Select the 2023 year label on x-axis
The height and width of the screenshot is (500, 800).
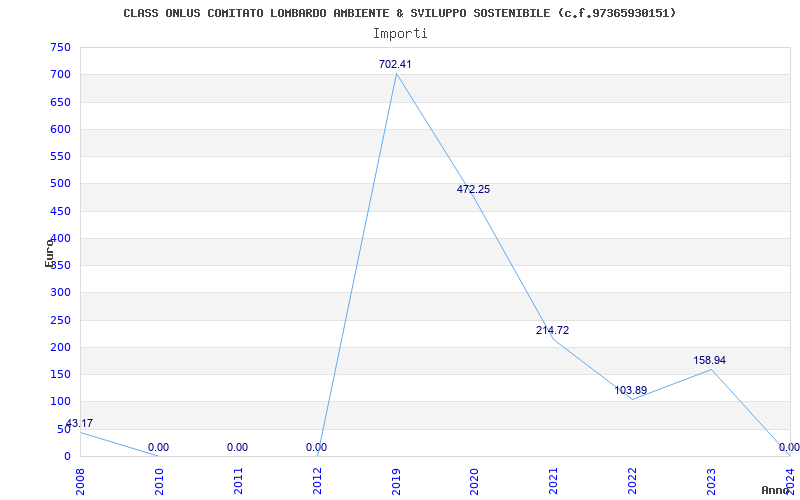tap(711, 481)
